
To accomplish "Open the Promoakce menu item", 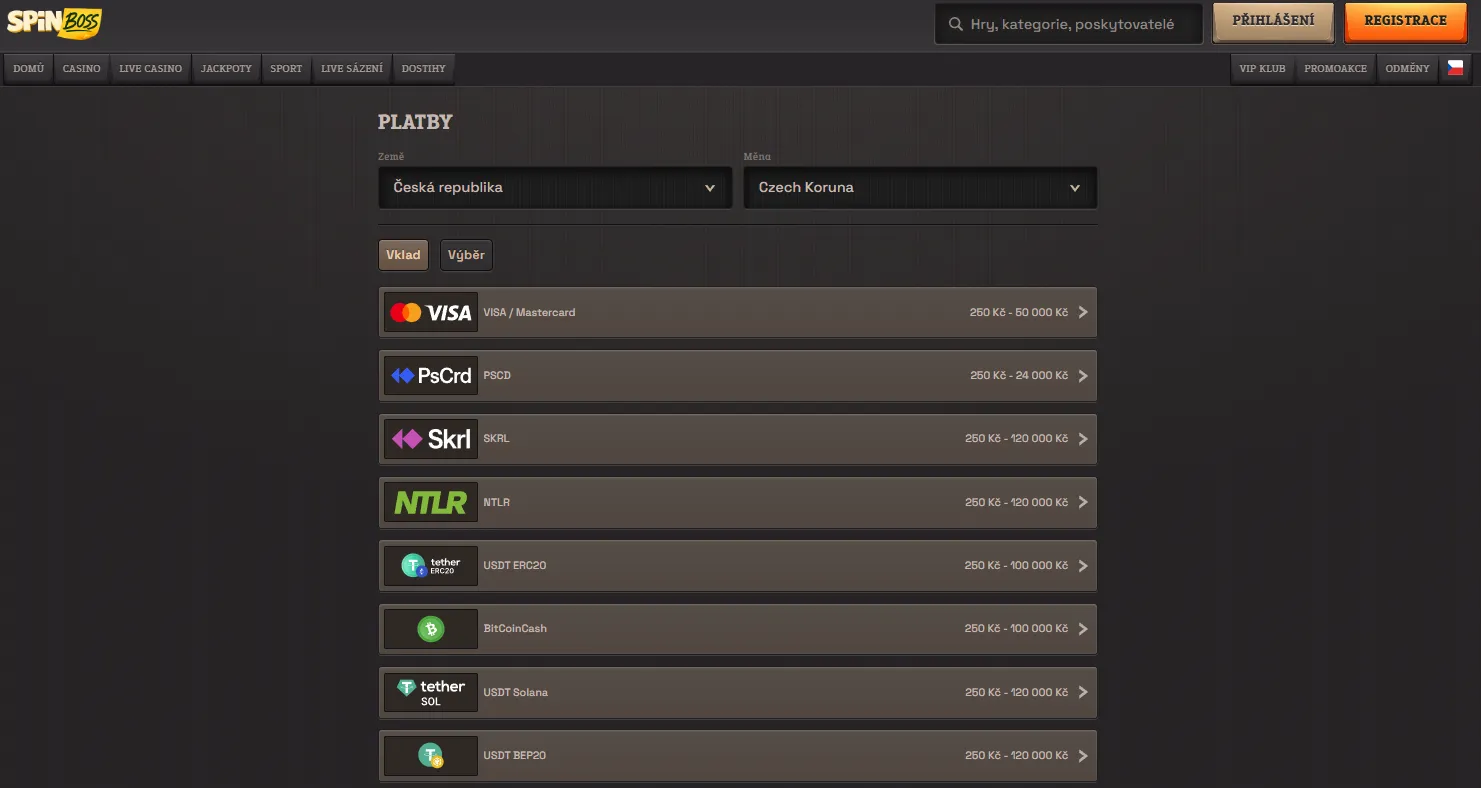I will click(x=1335, y=69).
